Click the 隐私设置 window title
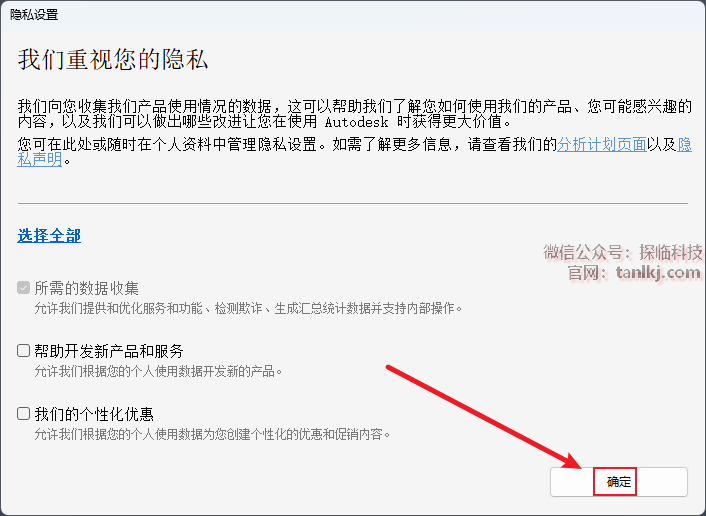This screenshot has height=516, width=706. point(34,15)
